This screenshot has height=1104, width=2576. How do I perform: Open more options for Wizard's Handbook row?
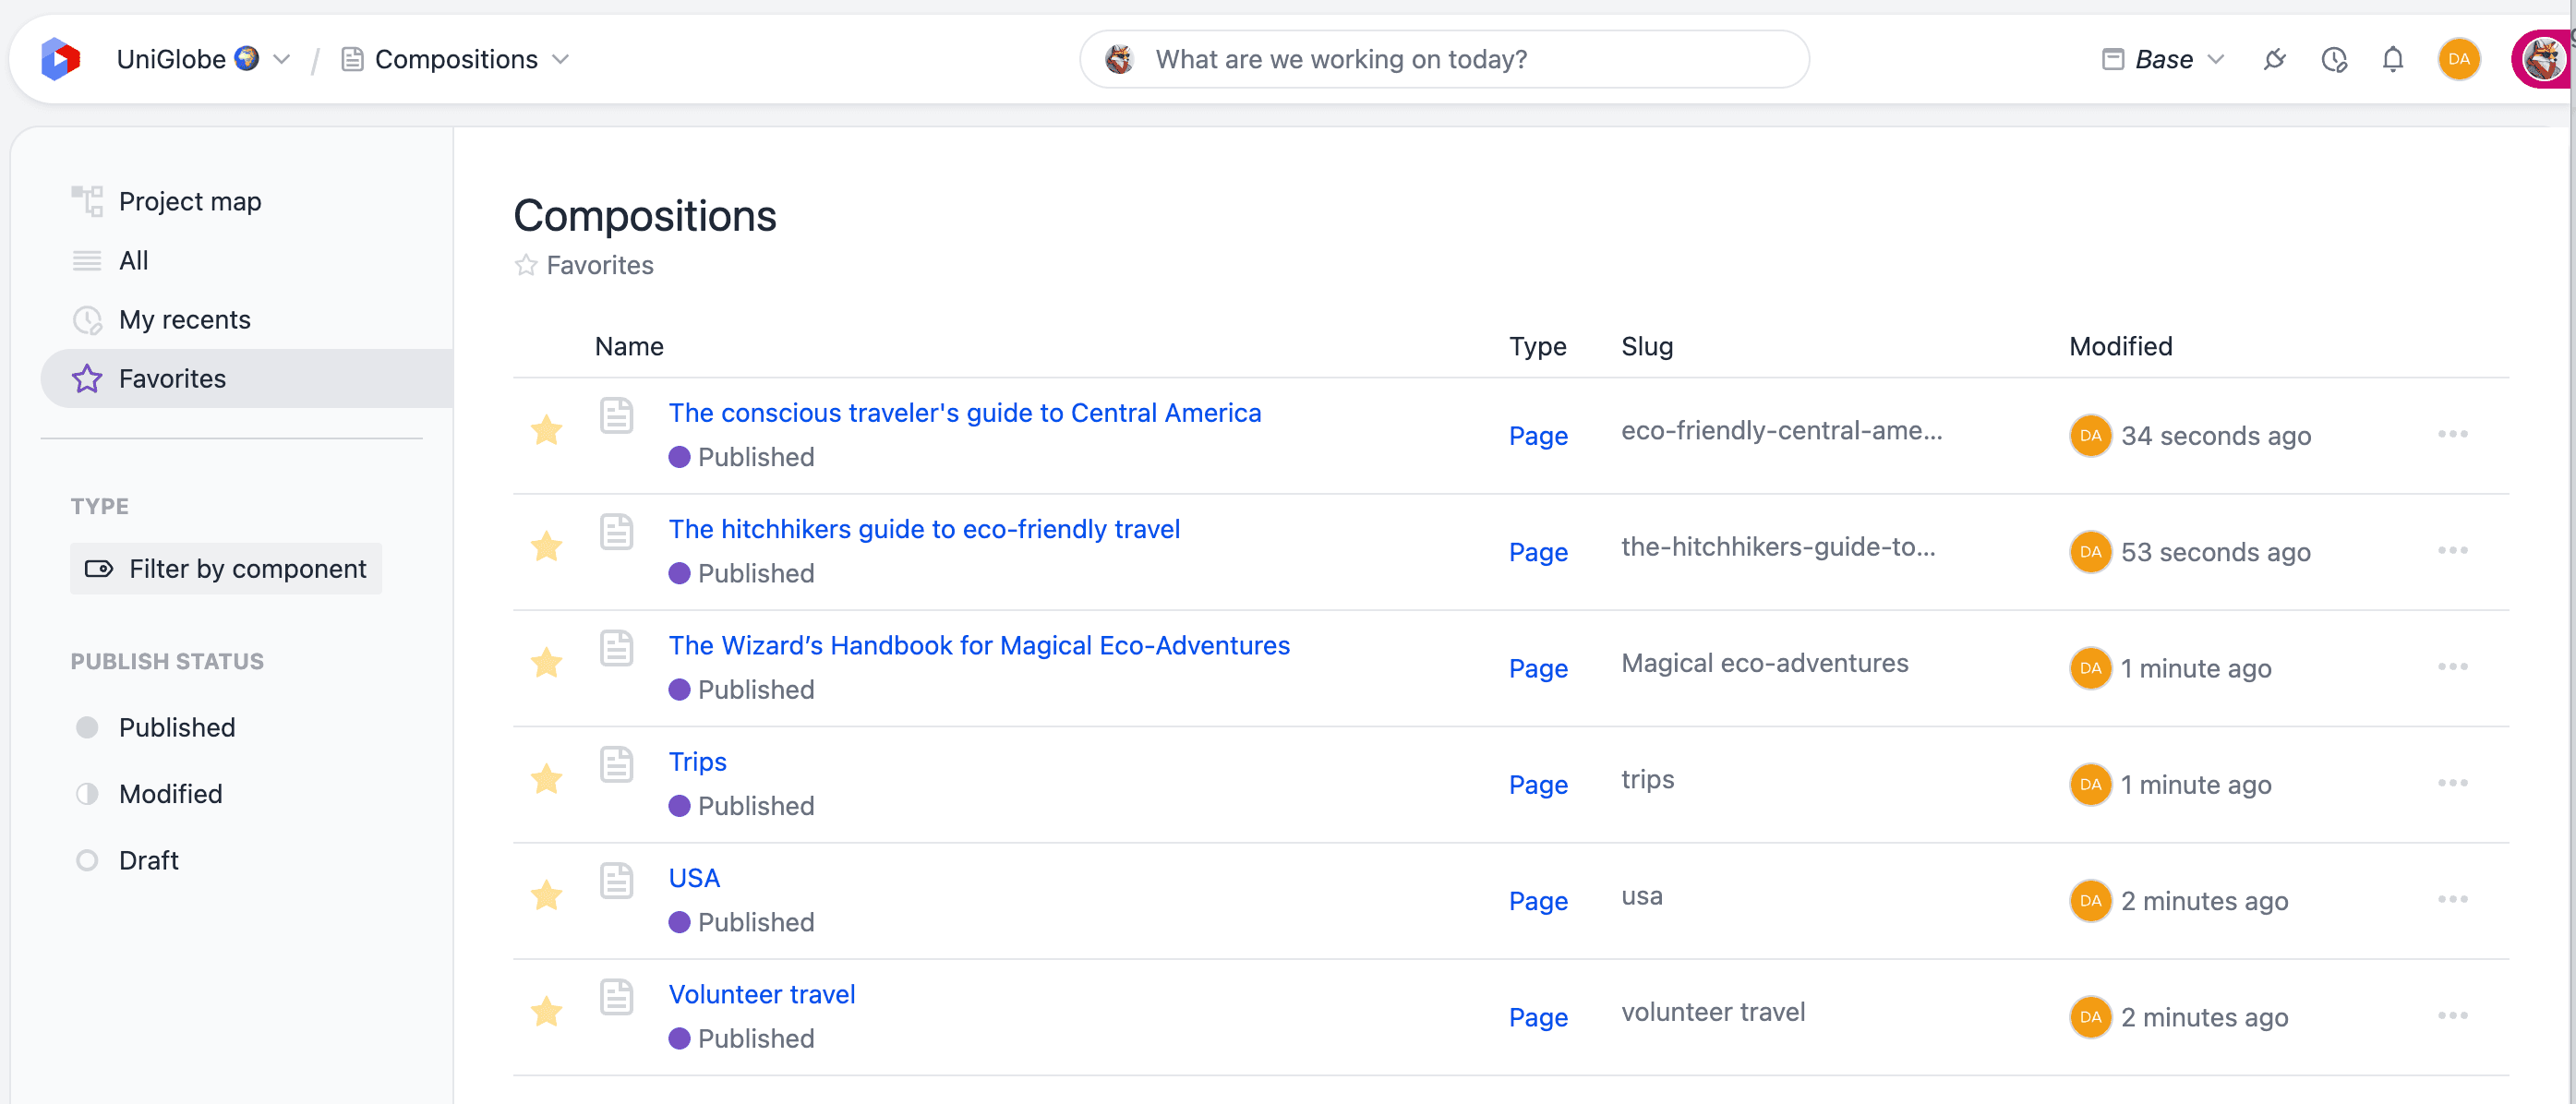pyautogui.click(x=2452, y=666)
